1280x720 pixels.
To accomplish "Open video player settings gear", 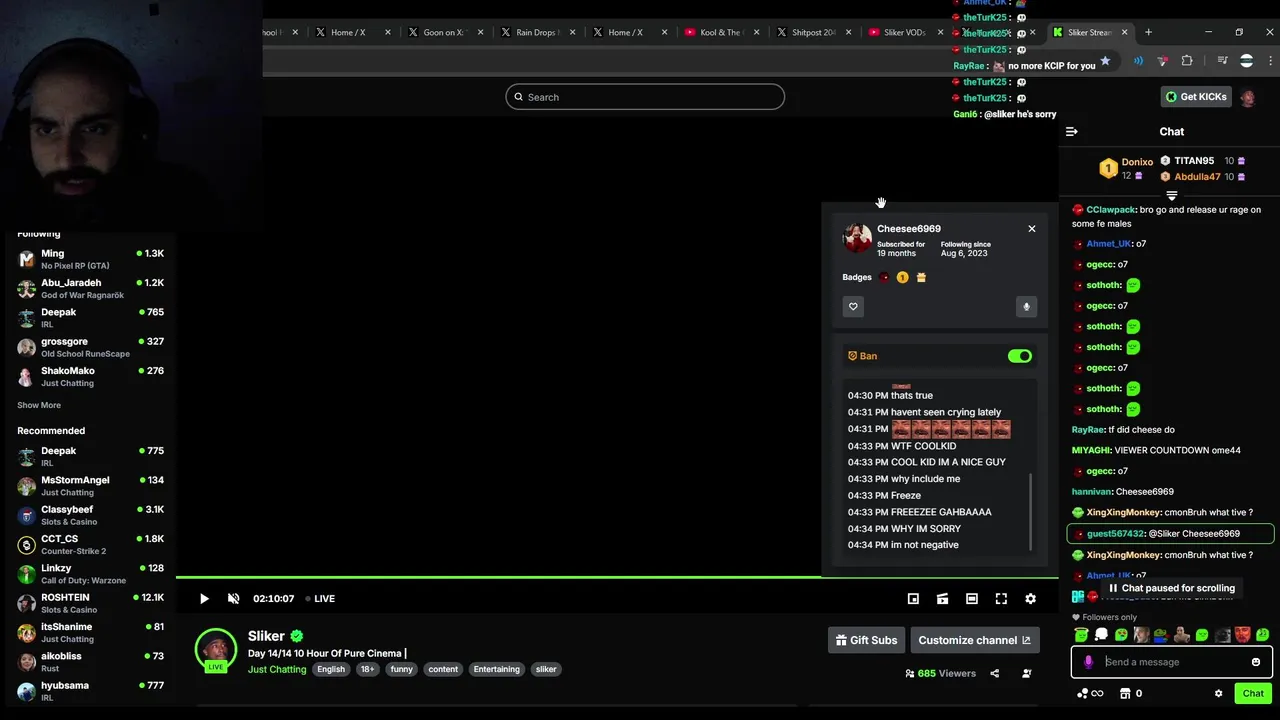I will [1030, 599].
